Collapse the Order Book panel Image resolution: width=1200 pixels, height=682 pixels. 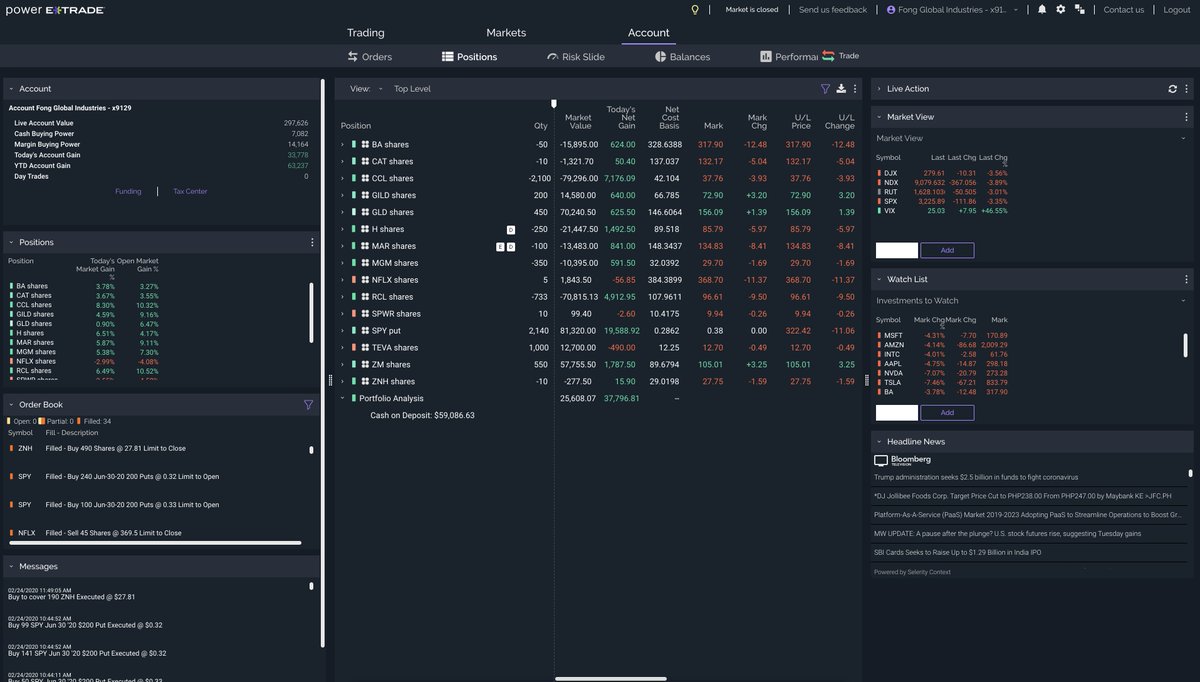(11, 405)
